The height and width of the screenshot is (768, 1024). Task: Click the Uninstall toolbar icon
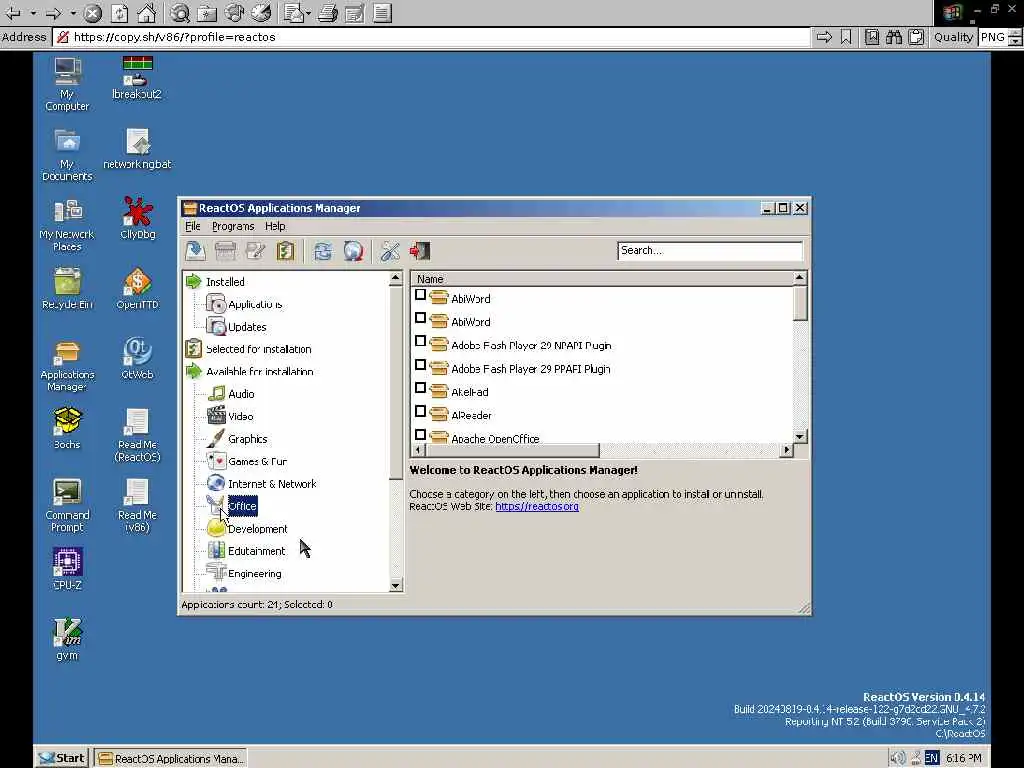[225, 251]
